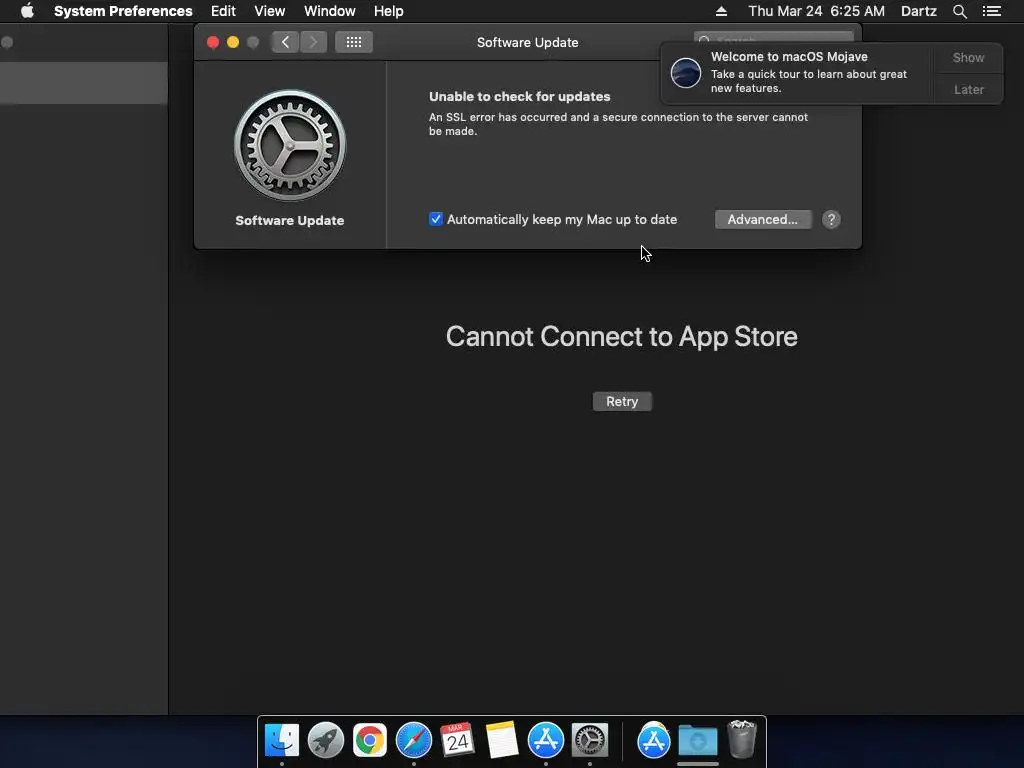This screenshot has width=1024, height=768.
Task: Click the Advanced... button
Action: [x=763, y=219]
